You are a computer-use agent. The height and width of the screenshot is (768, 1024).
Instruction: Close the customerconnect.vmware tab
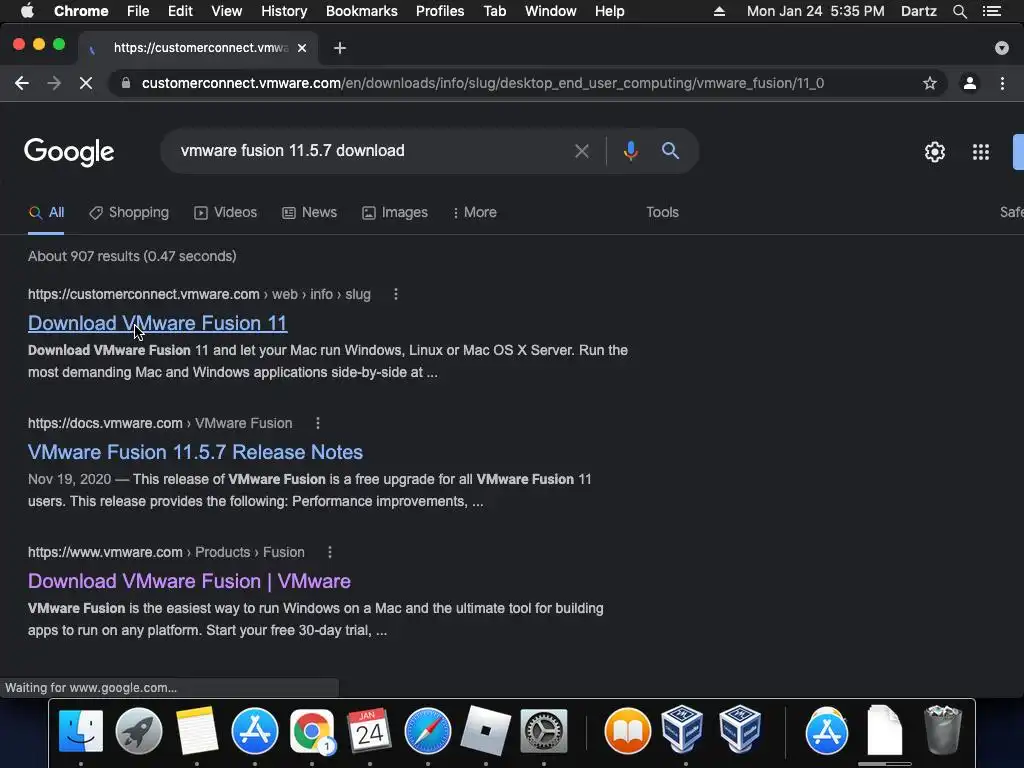point(302,48)
